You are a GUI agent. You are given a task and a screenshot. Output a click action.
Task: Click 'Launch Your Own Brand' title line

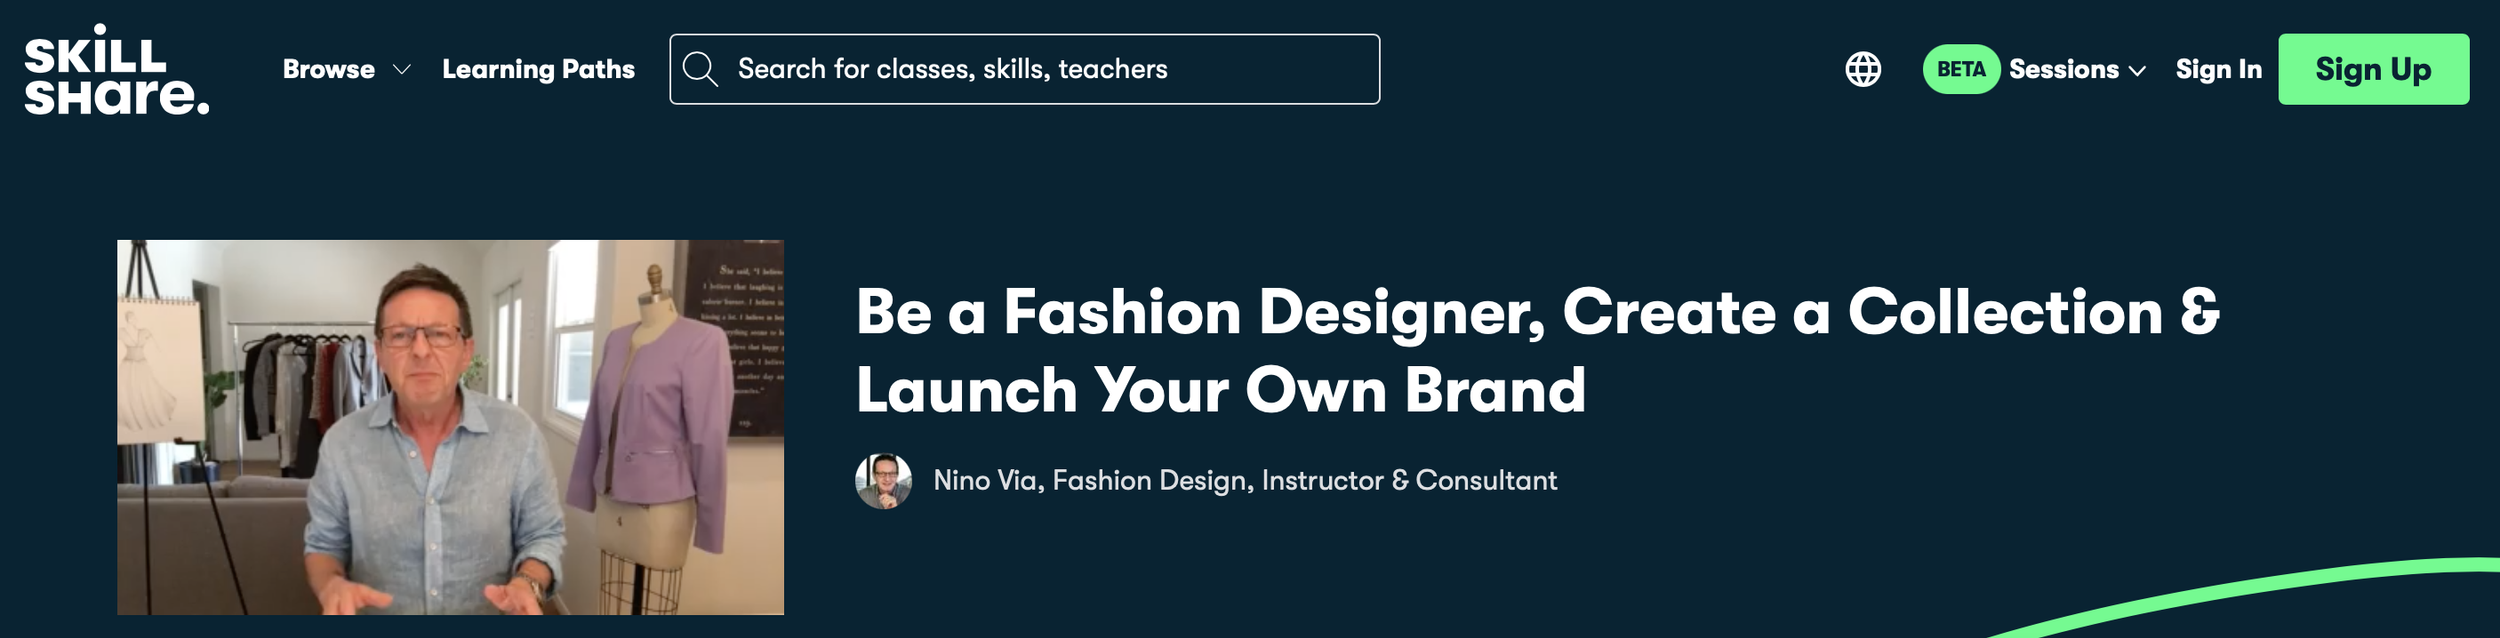[1221, 390]
